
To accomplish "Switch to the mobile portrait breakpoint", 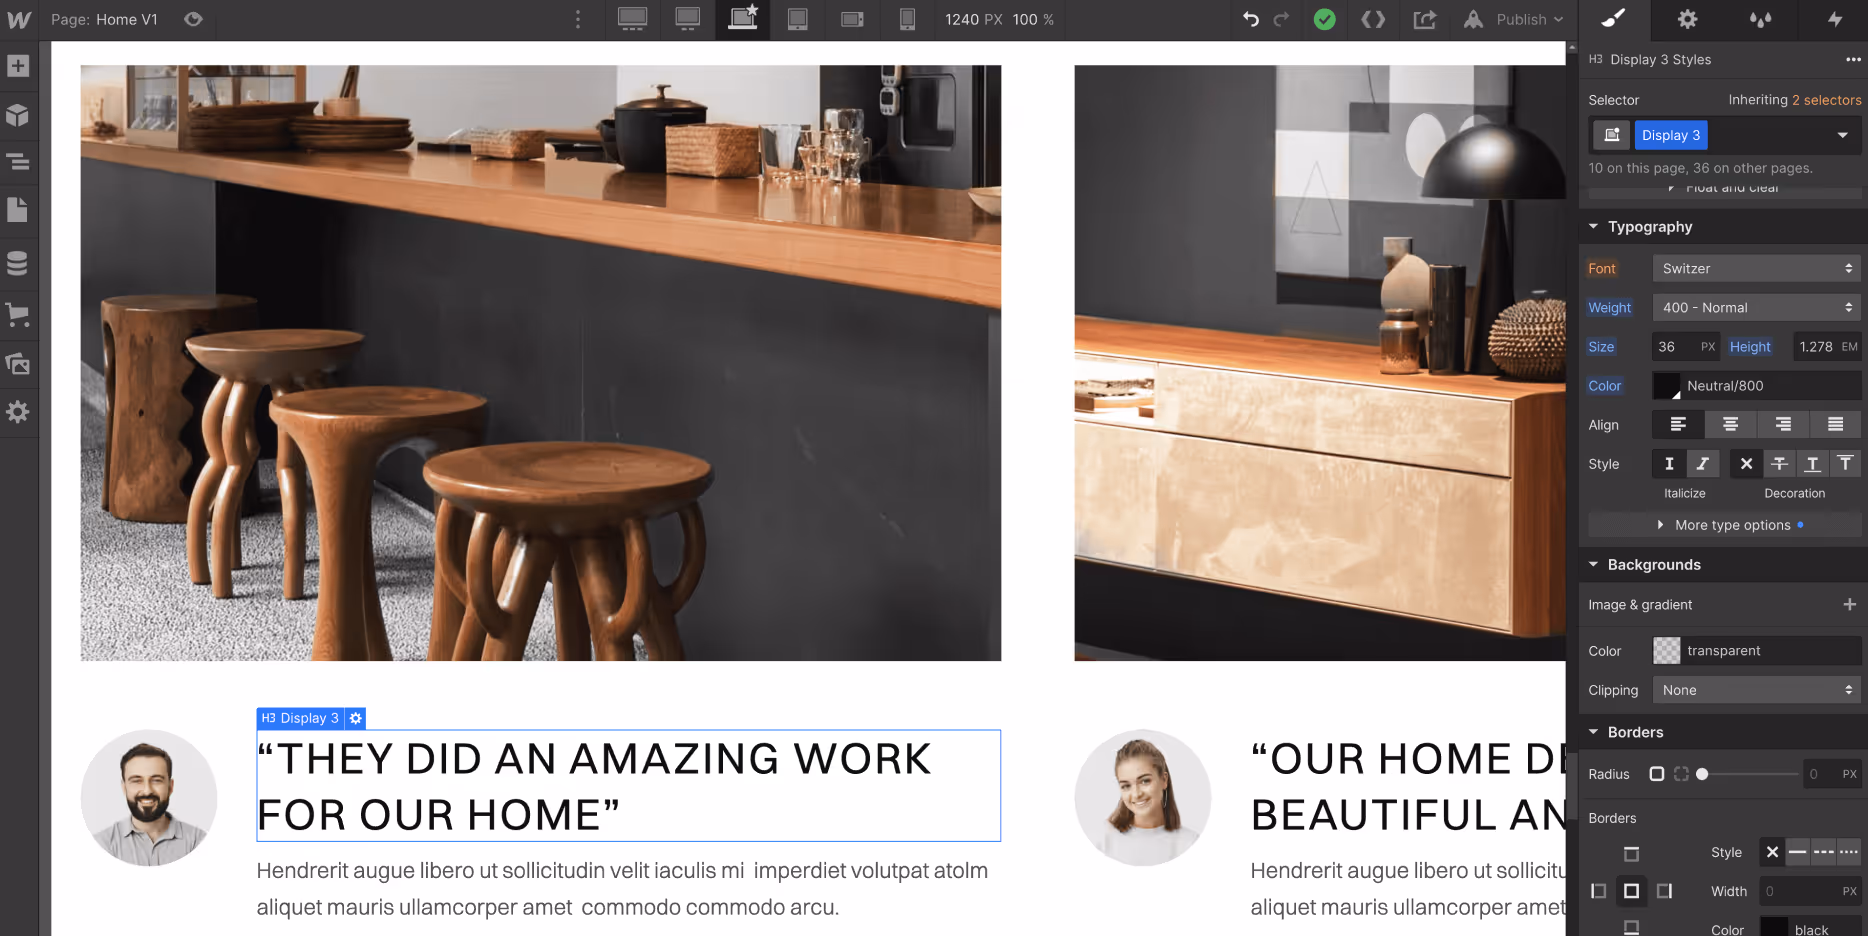I will pyautogui.click(x=907, y=19).
